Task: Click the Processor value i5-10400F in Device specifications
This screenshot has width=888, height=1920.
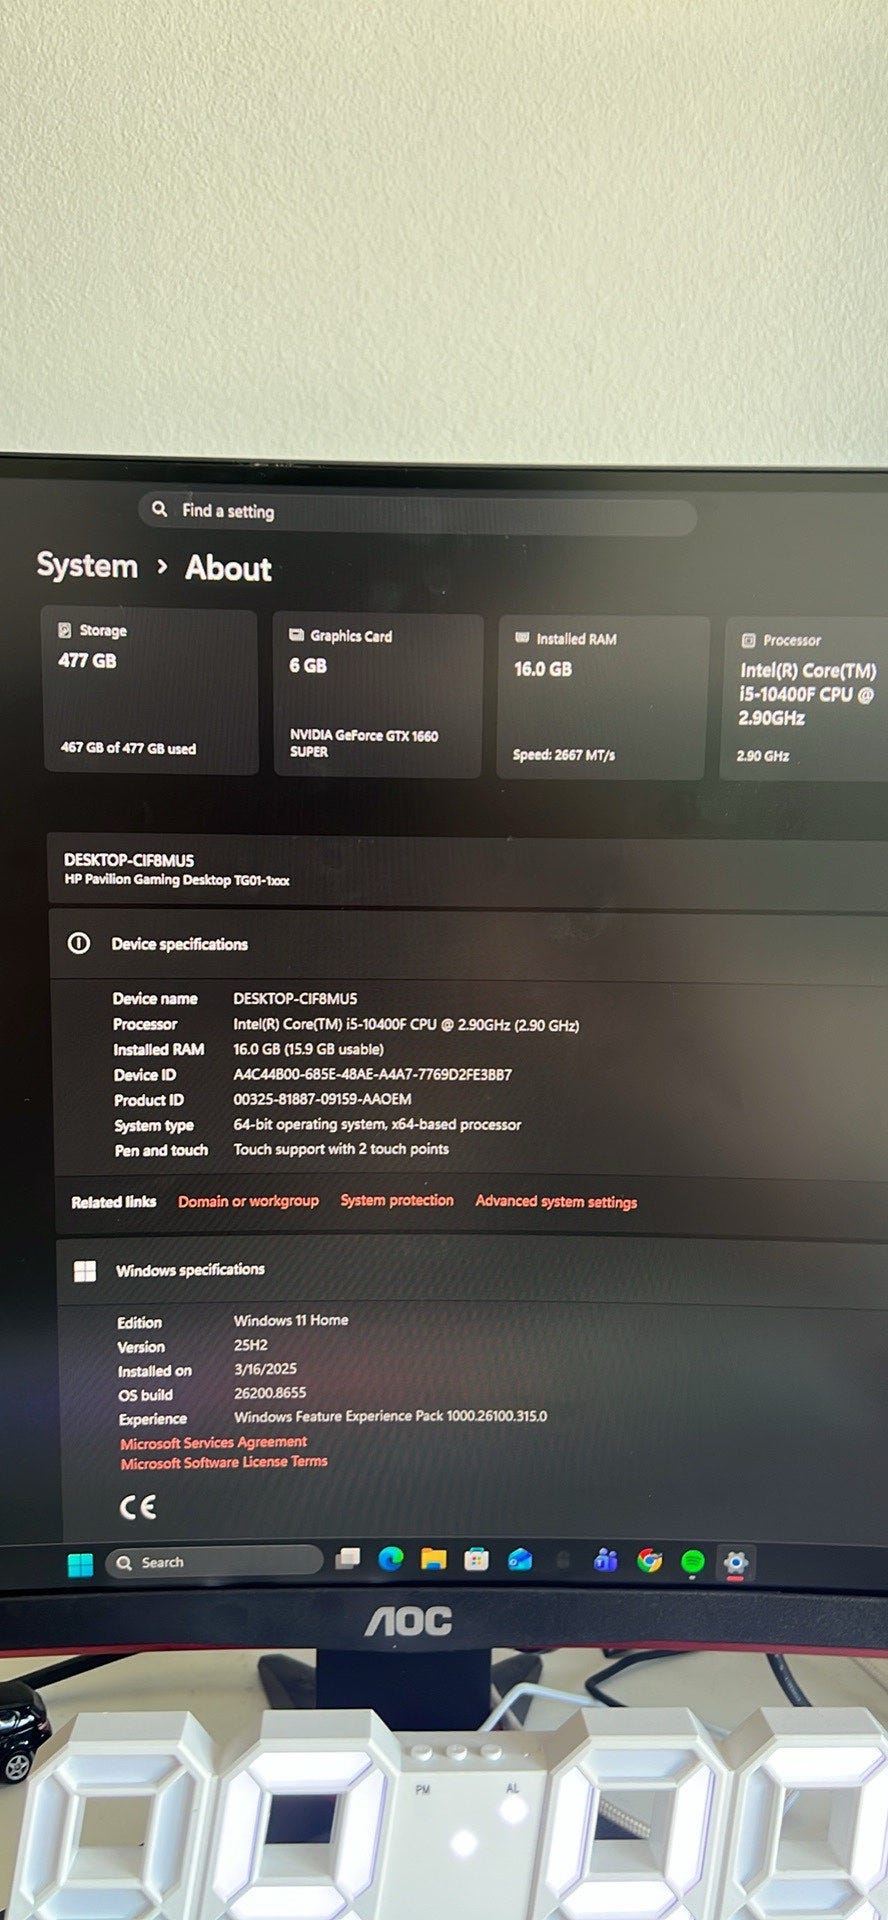Action: click(406, 1025)
